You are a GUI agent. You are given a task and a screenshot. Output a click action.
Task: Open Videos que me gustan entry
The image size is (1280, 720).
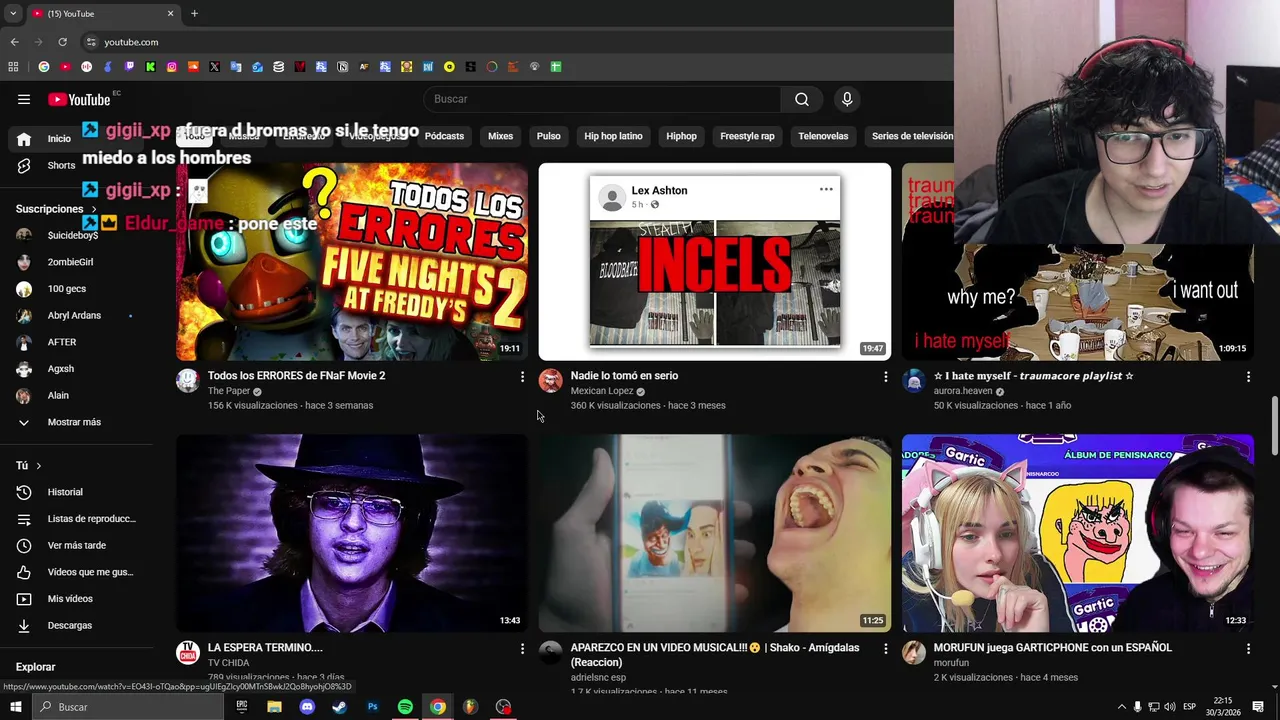tap(76, 572)
